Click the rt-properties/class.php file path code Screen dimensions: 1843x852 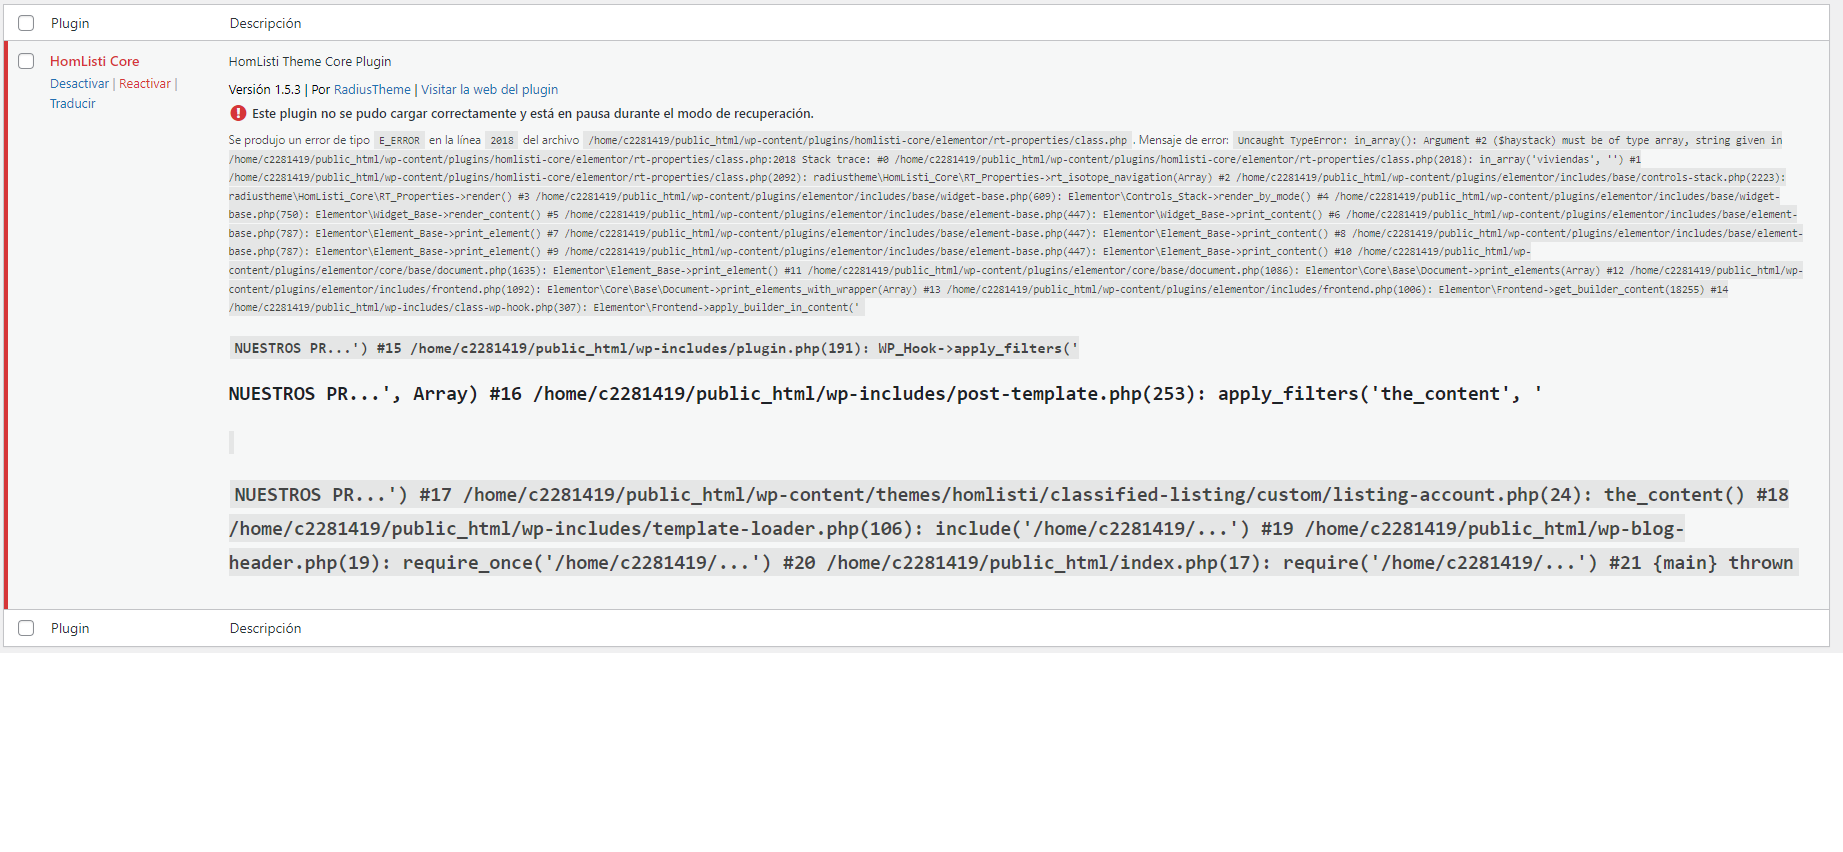click(858, 141)
